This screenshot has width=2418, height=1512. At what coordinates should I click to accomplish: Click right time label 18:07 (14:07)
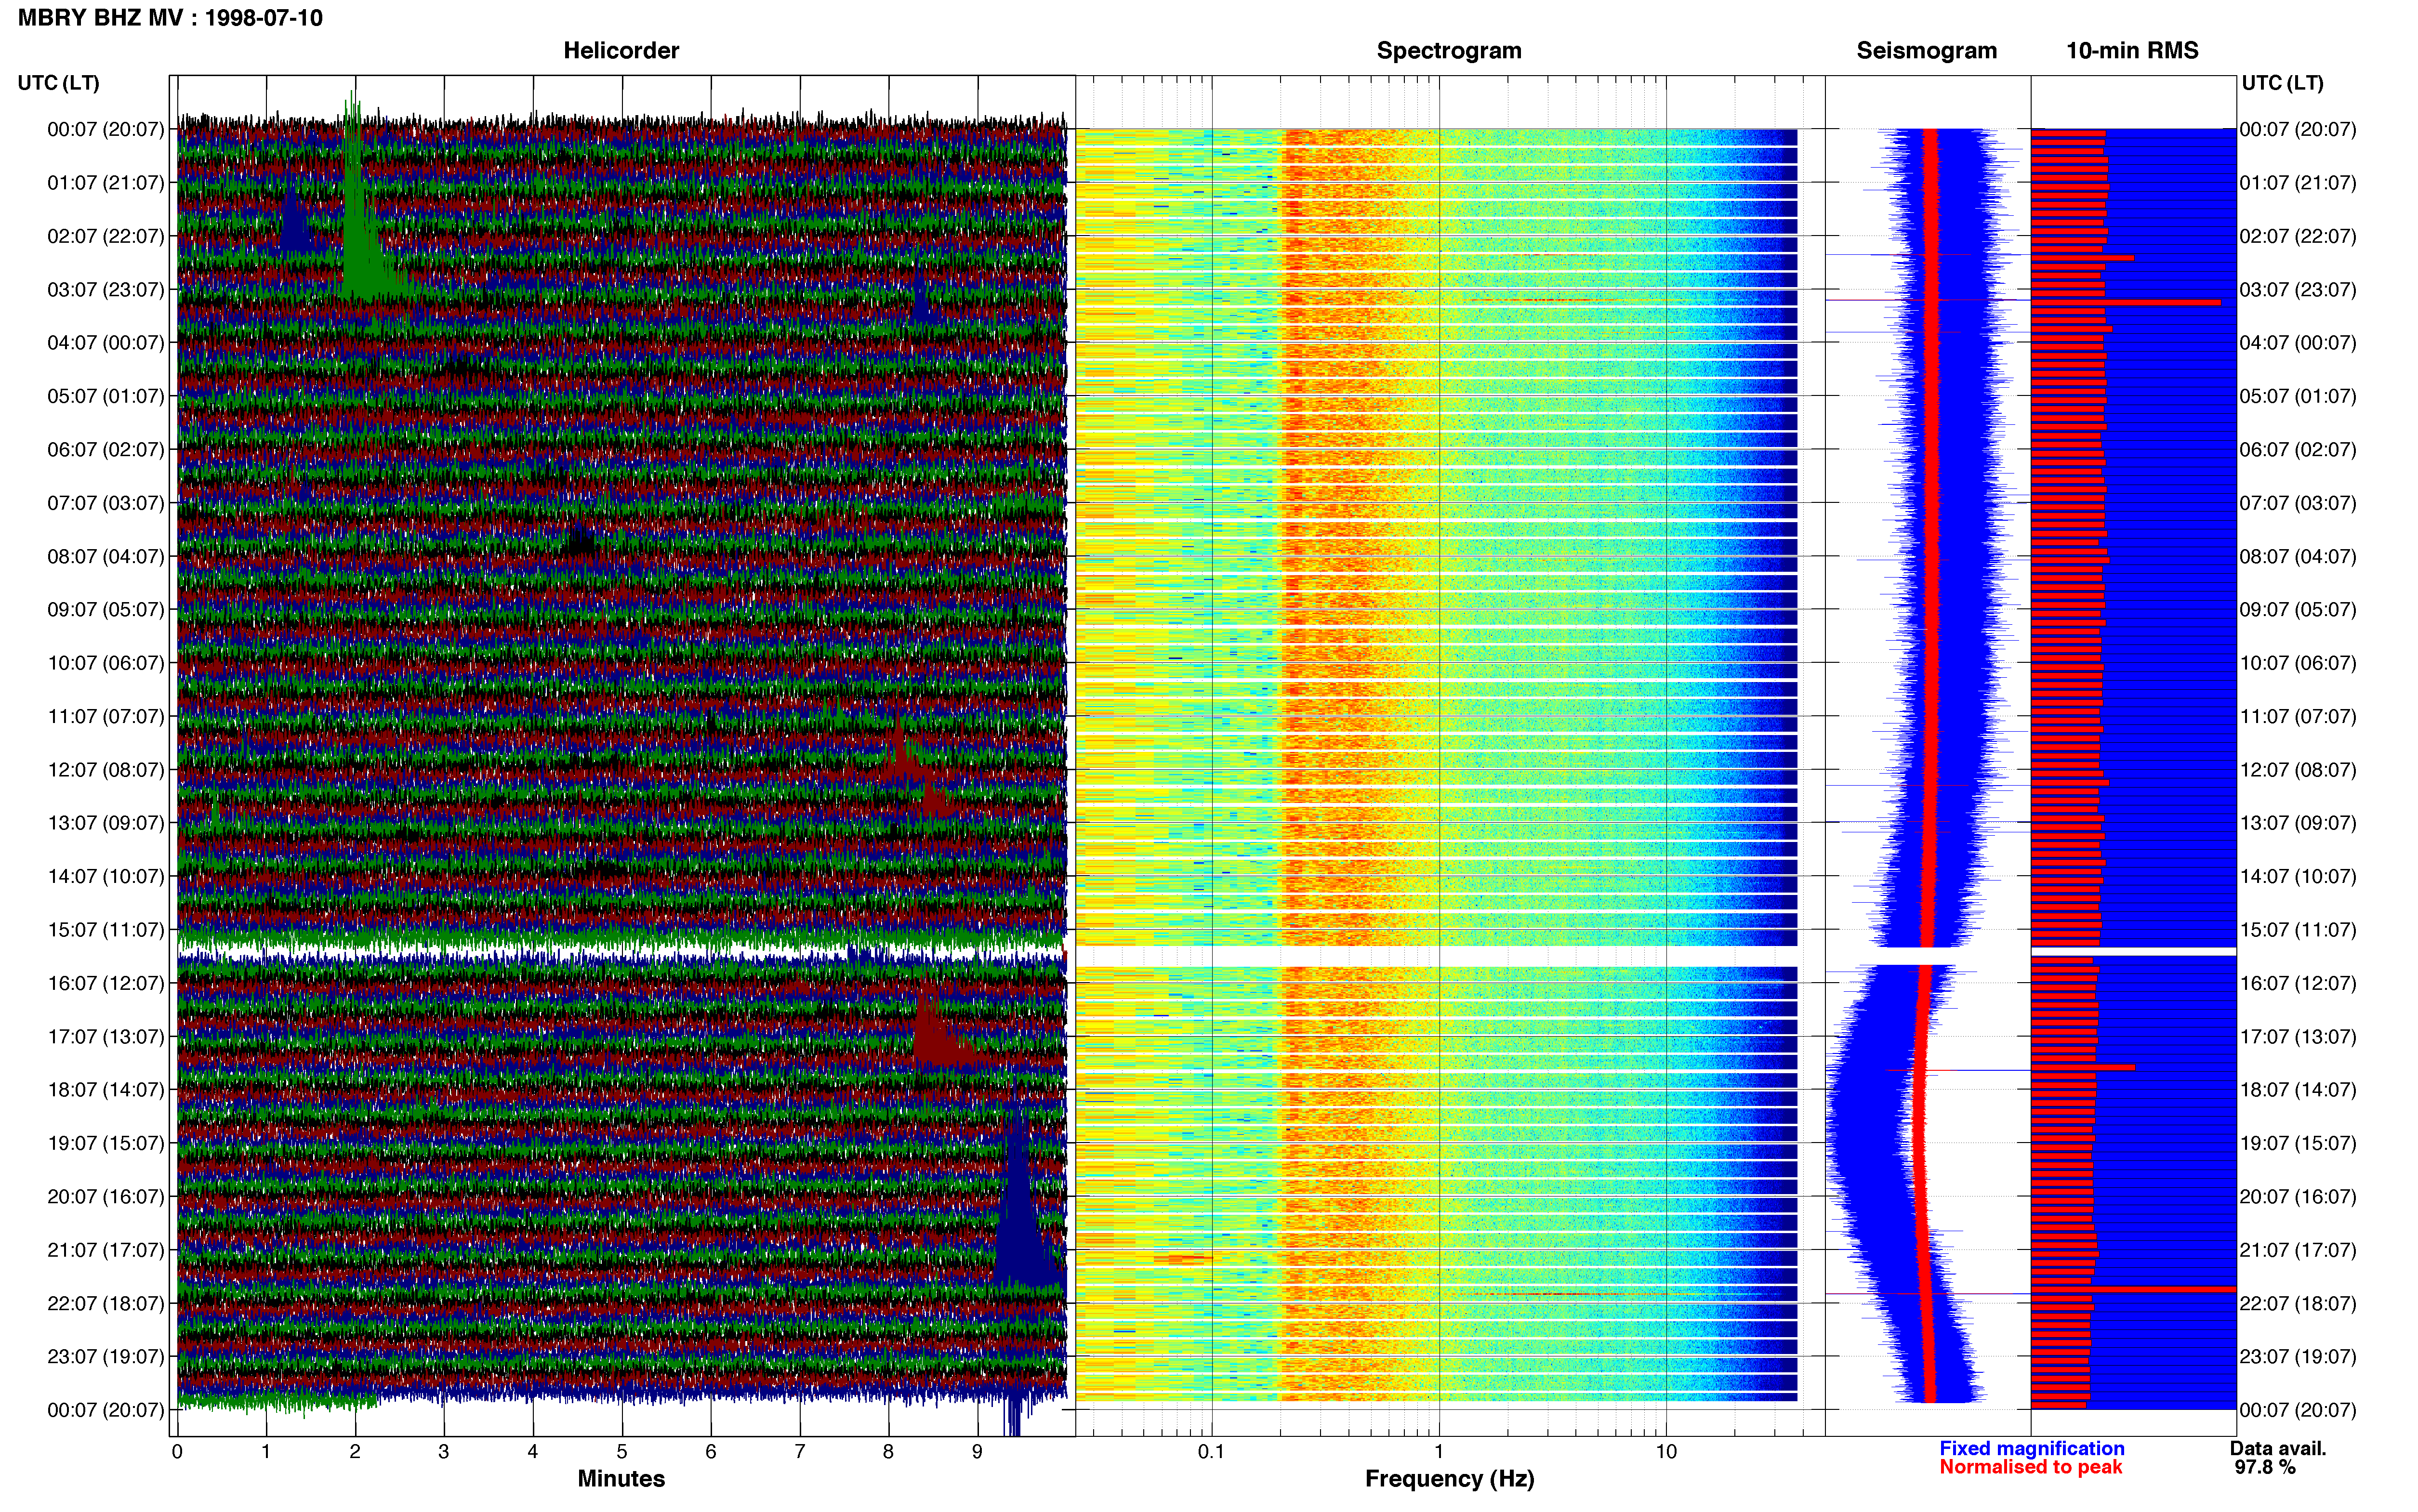2298,1090
